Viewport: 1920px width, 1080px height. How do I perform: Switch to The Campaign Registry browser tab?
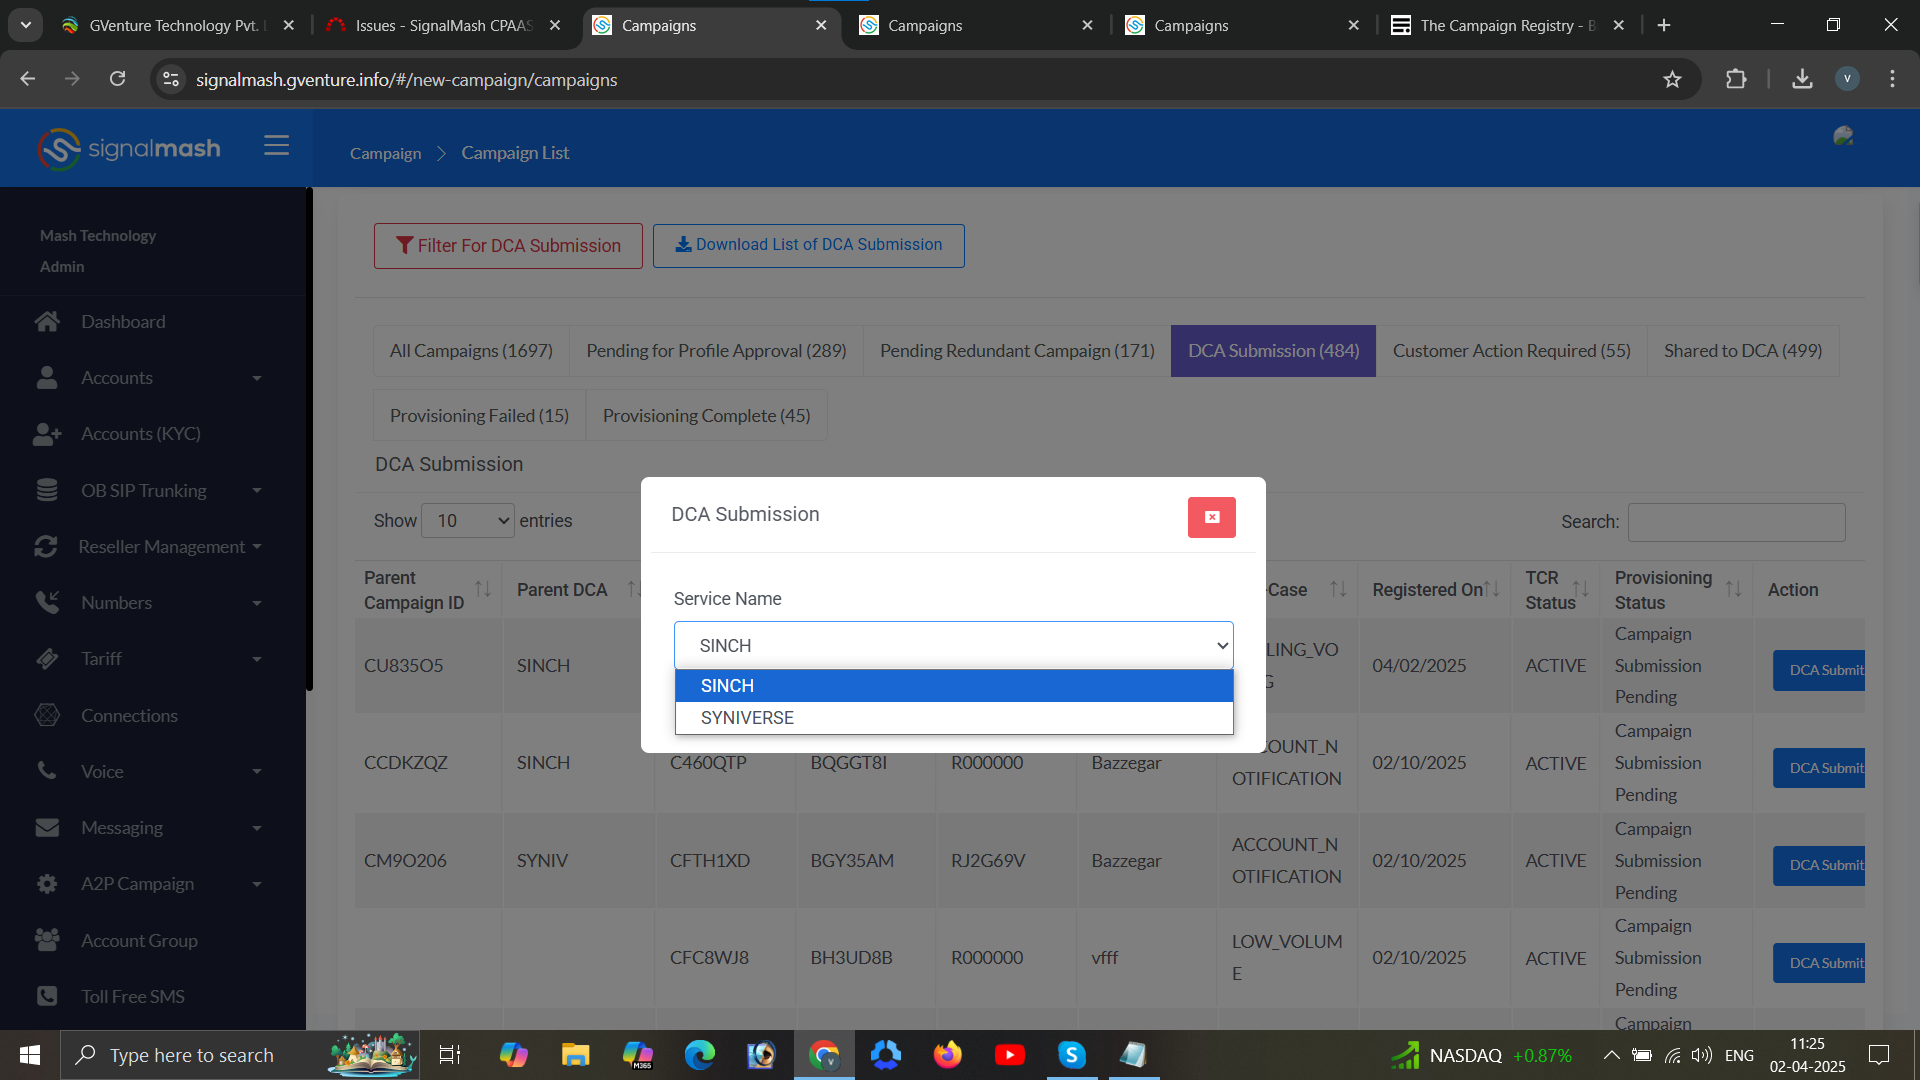pos(1508,25)
